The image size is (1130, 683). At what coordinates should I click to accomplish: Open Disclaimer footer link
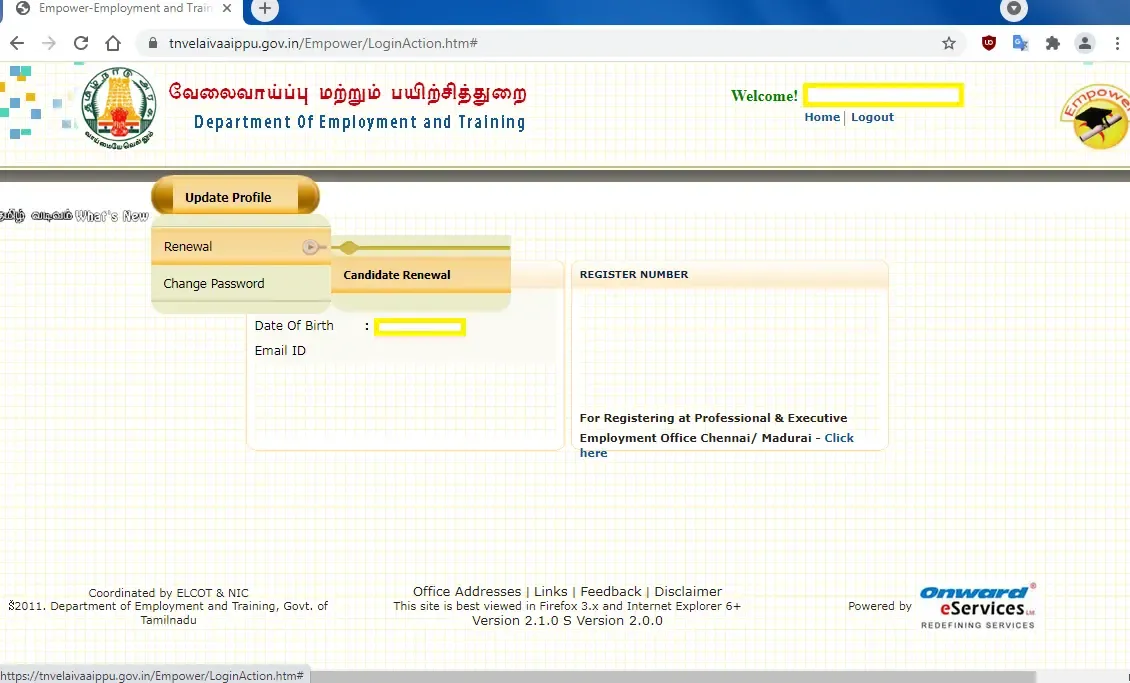[688, 592]
